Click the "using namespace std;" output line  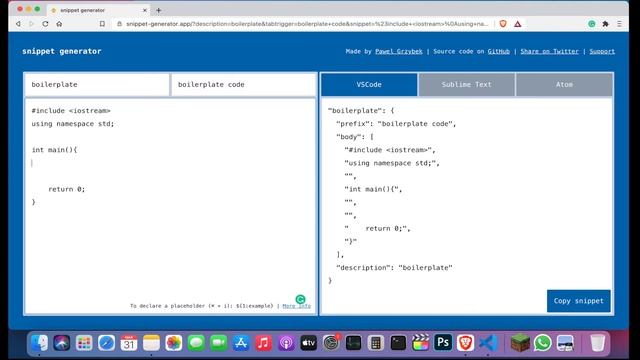(392, 163)
